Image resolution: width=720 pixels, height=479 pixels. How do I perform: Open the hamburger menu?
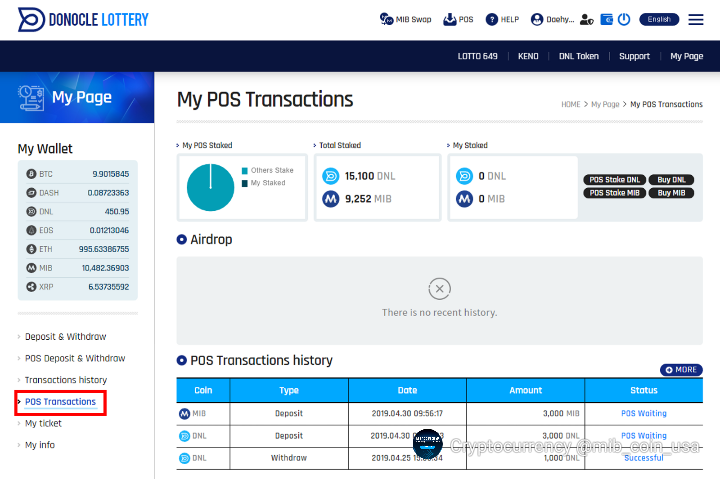click(694, 19)
